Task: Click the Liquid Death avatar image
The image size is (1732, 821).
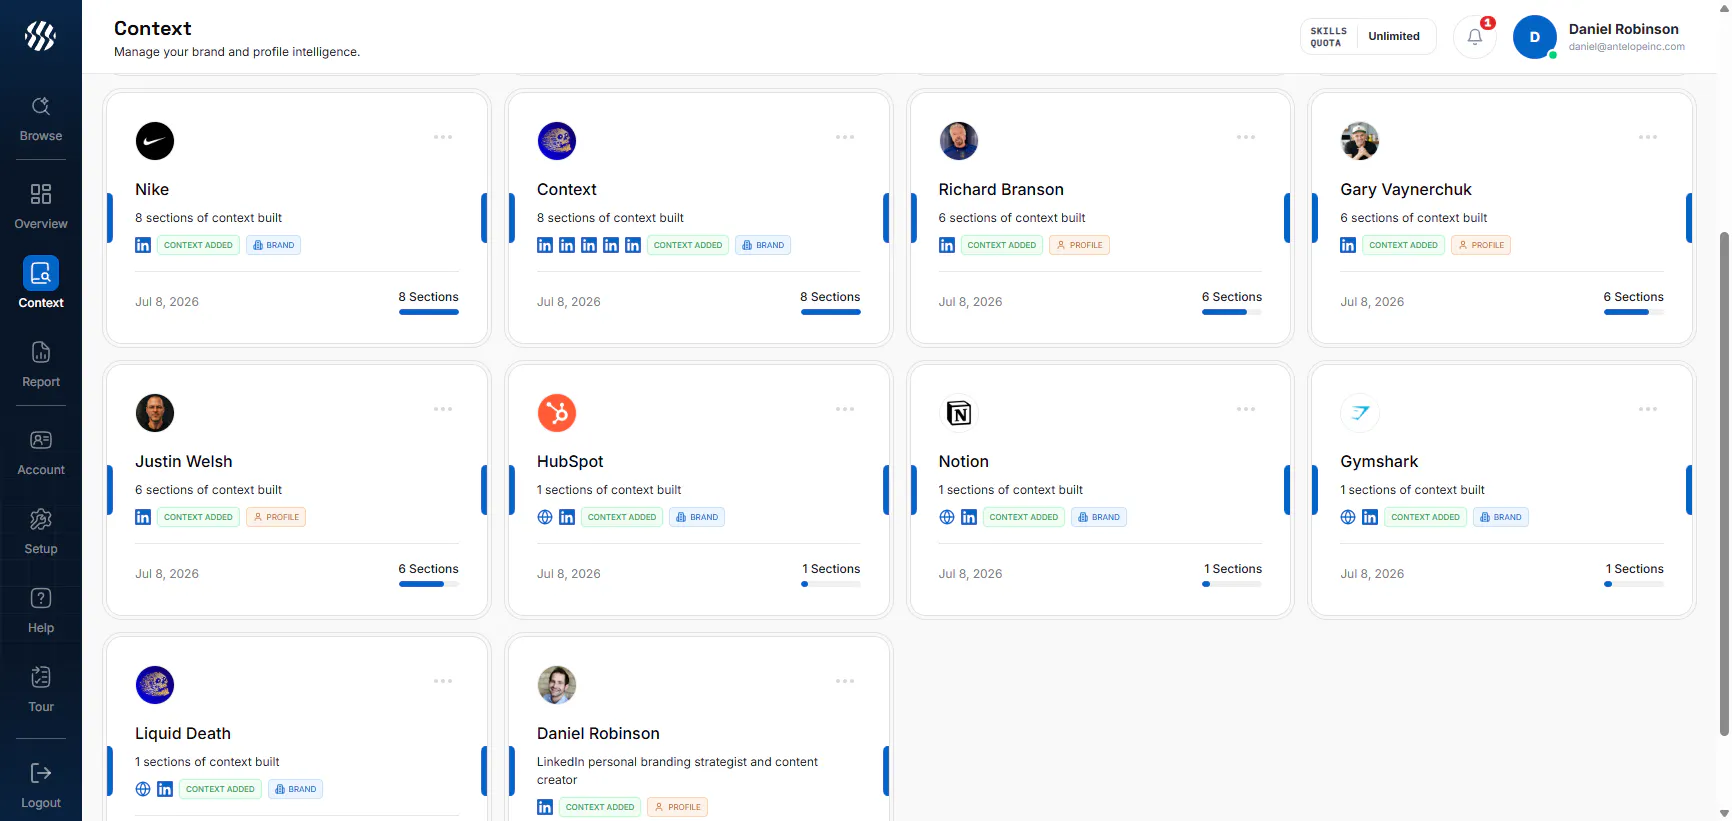Action: (x=155, y=685)
